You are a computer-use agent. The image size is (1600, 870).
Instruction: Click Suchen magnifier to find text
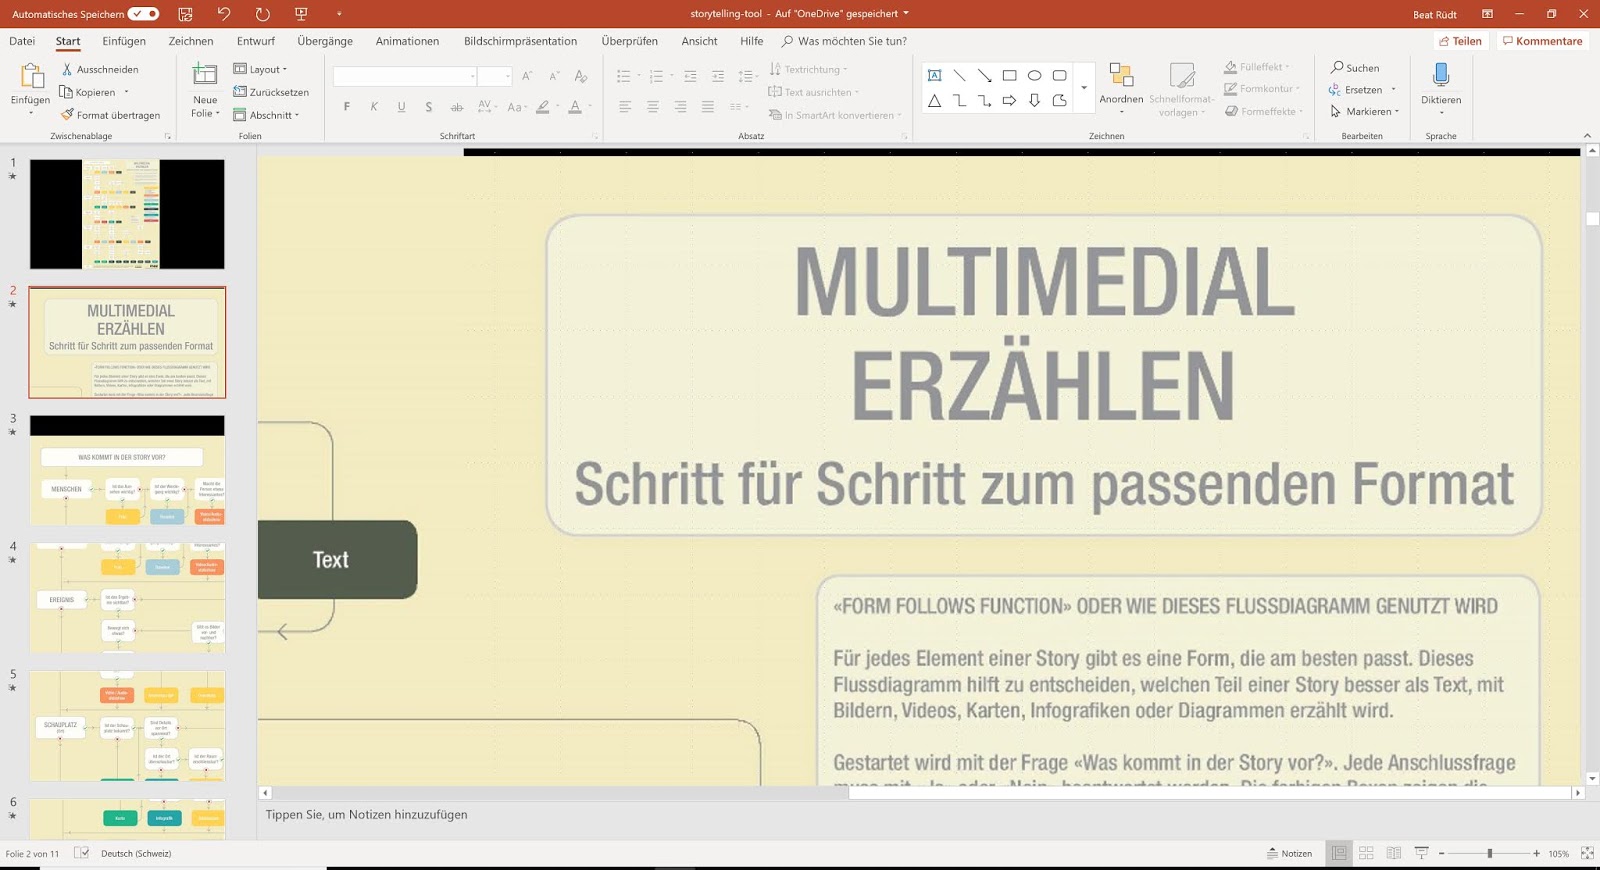tap(1355, 68)
